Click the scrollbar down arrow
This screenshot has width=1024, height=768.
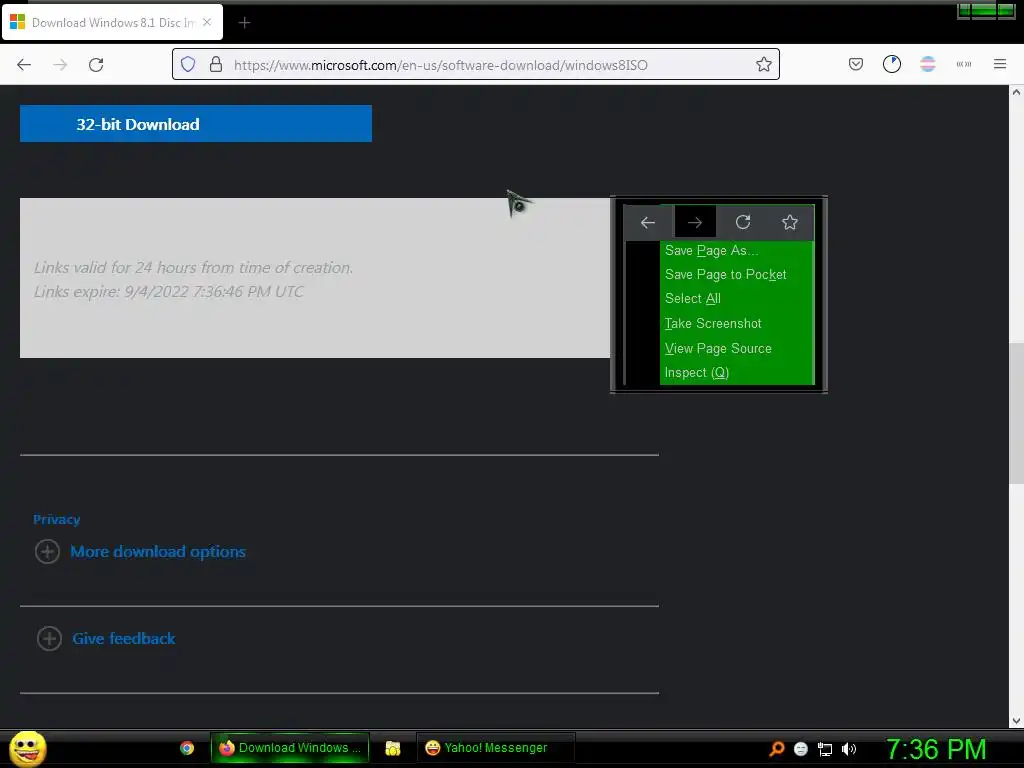(1016, 721)
